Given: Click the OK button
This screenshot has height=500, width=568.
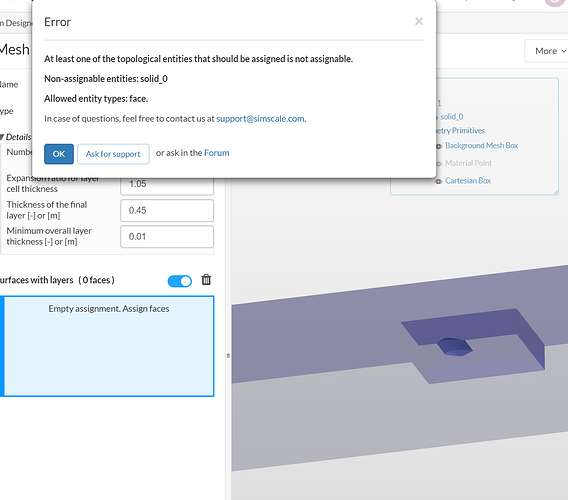Looking at the screenshot, I should tap(59, 154).
